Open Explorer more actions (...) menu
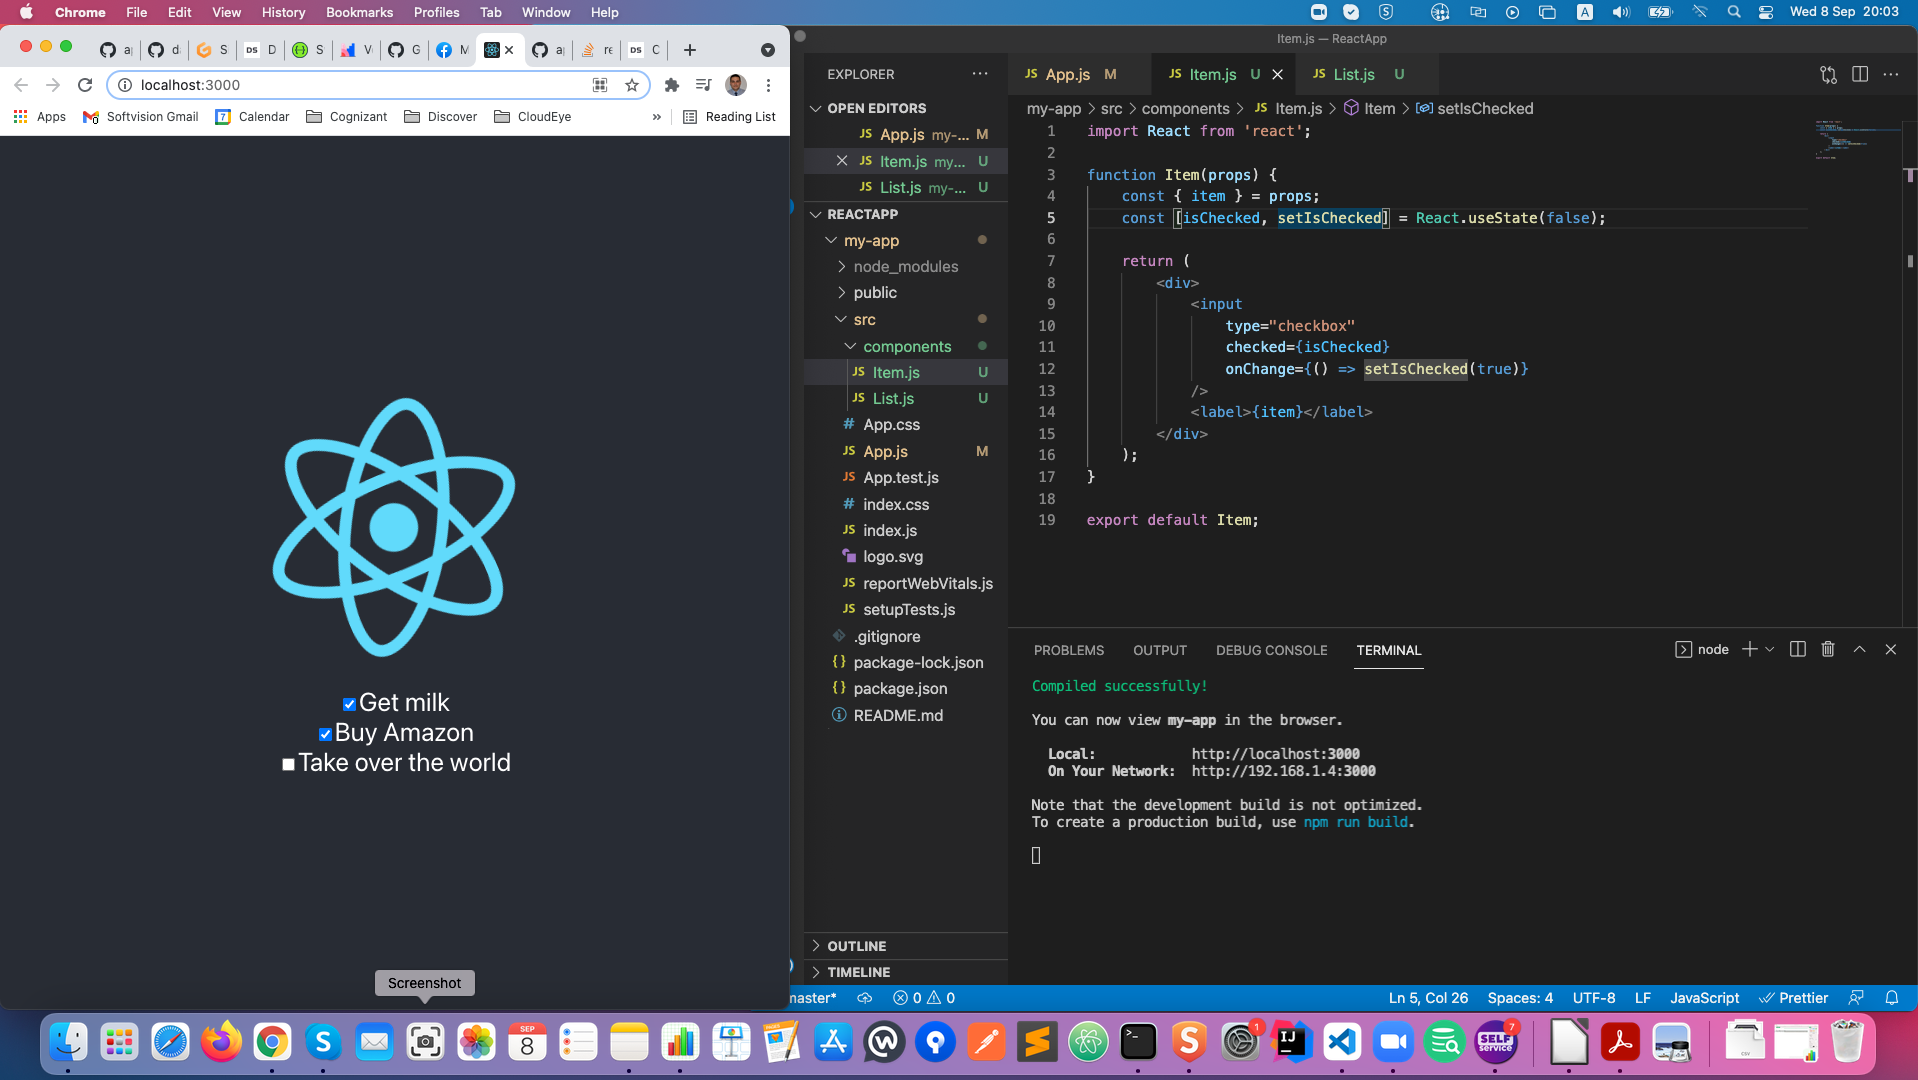Viewport: 1918px width, 1080px height. [980, 74]
